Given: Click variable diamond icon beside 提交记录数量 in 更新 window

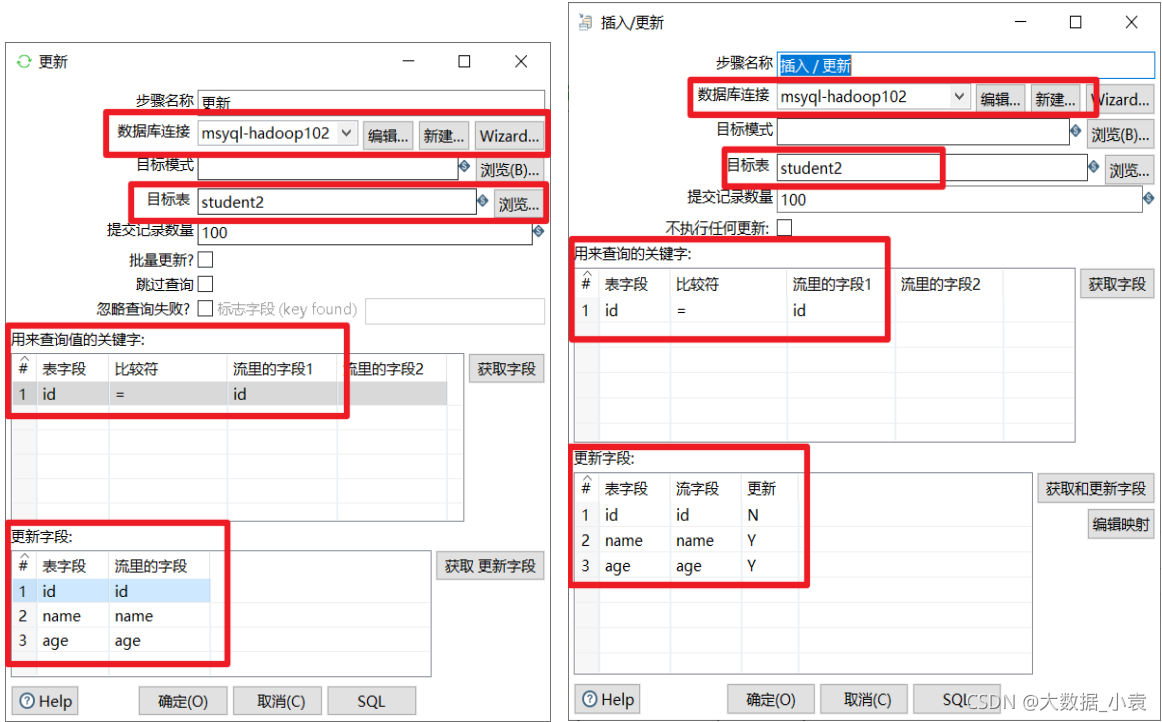Looking at the screenshot, I should pyautogui.click(x=539, y=231).
